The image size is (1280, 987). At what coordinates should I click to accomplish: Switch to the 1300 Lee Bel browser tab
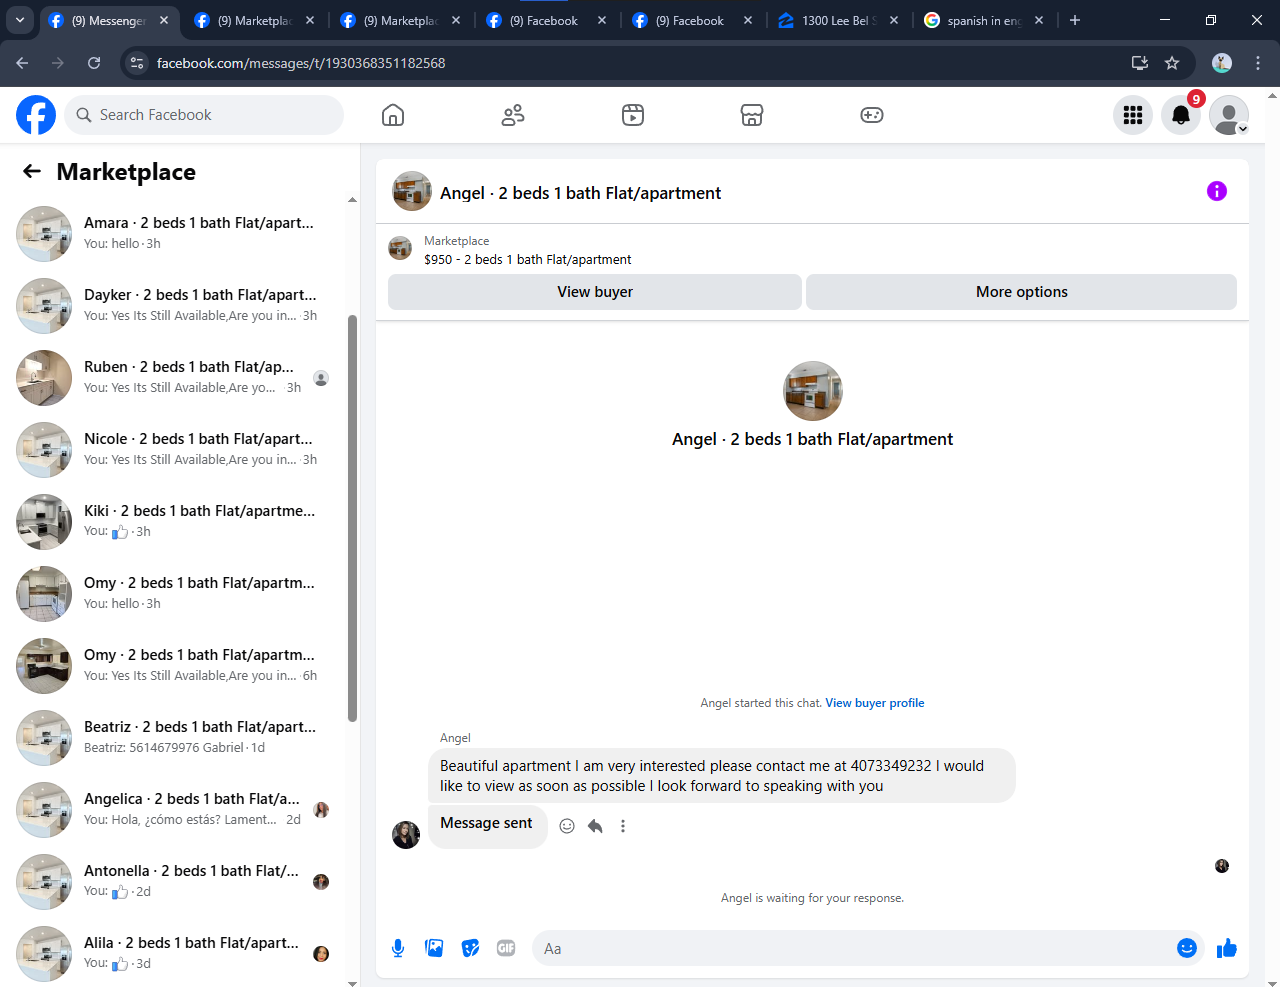(x=838, y=20)
